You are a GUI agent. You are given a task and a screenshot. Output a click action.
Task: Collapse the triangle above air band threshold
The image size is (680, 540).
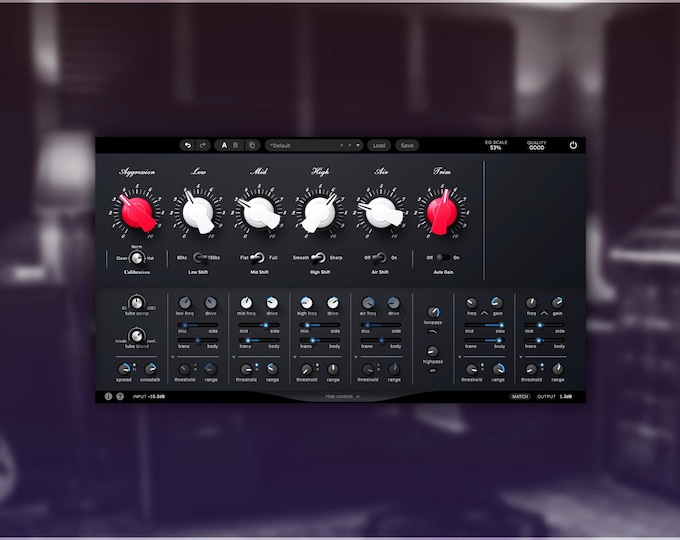356,357
